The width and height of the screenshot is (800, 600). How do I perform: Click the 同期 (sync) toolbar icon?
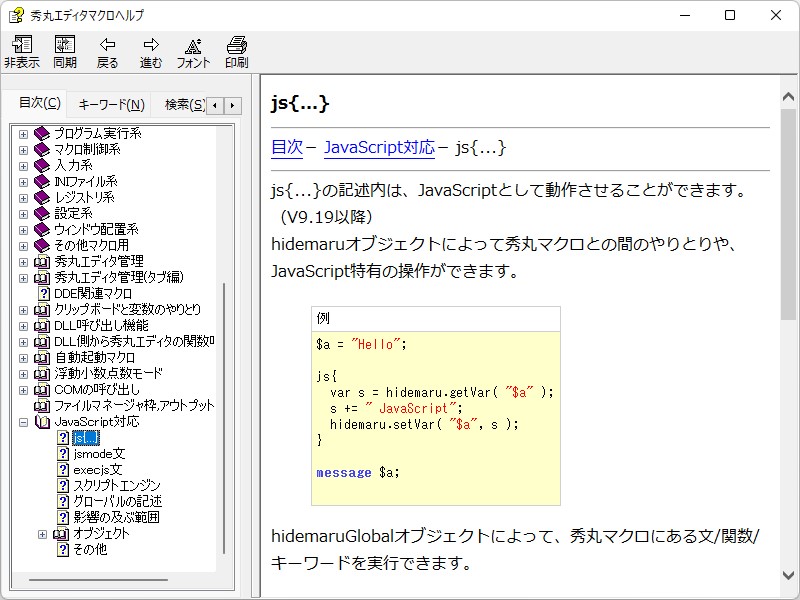(65, 50)
